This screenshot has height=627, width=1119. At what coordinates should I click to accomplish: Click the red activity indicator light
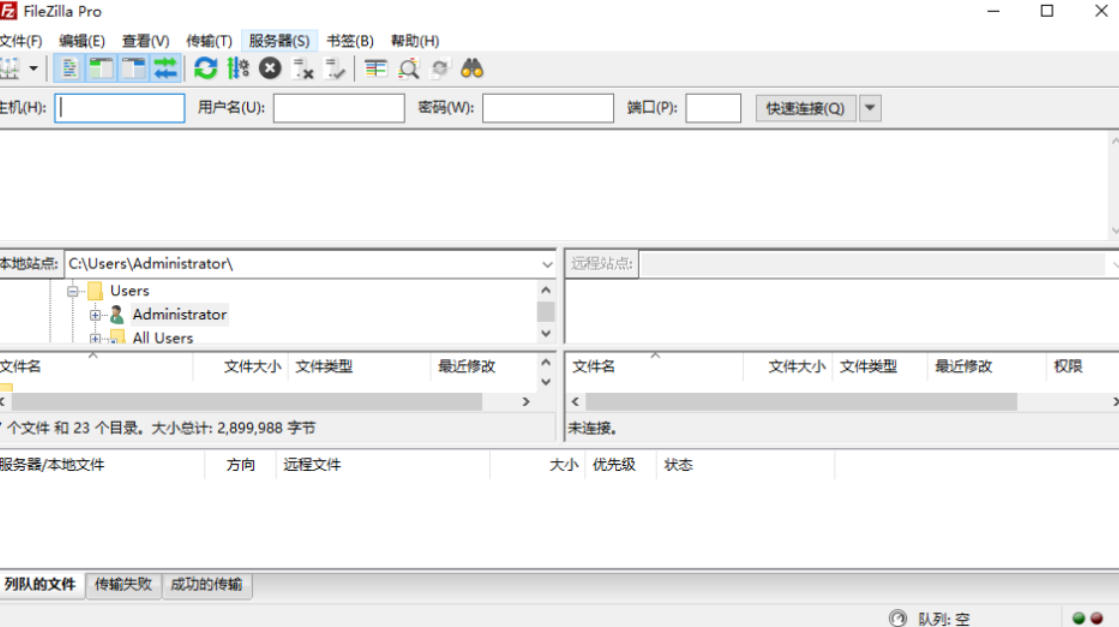[1096, 618]
